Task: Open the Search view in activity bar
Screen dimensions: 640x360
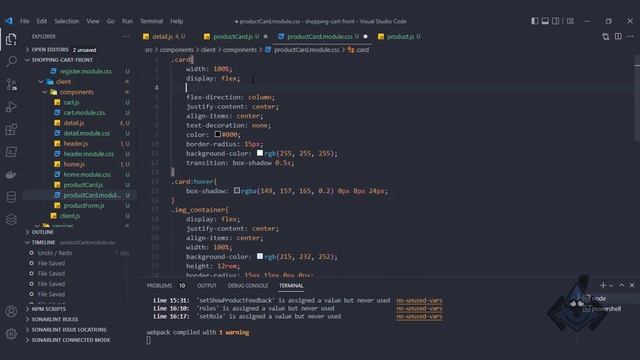Action: (11, 62)
